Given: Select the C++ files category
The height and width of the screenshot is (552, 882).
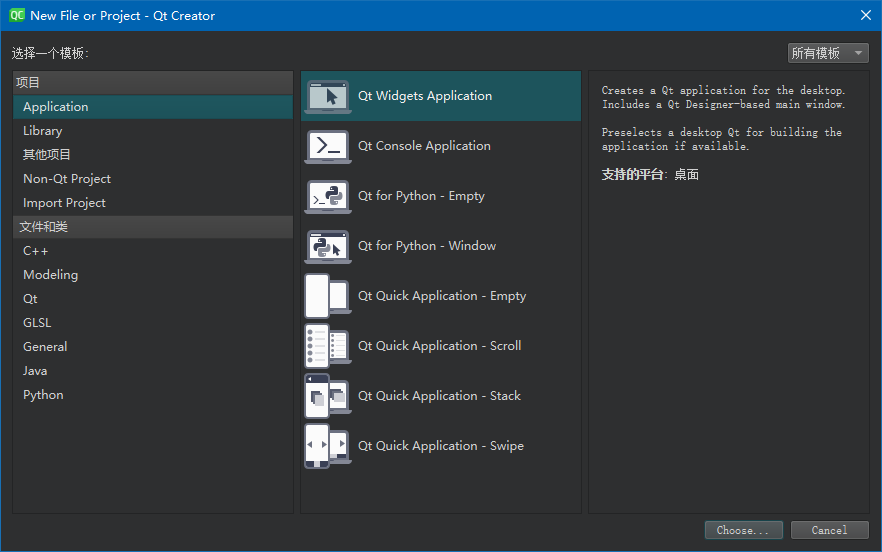Looking at the screenshot, I should (152, 251).
